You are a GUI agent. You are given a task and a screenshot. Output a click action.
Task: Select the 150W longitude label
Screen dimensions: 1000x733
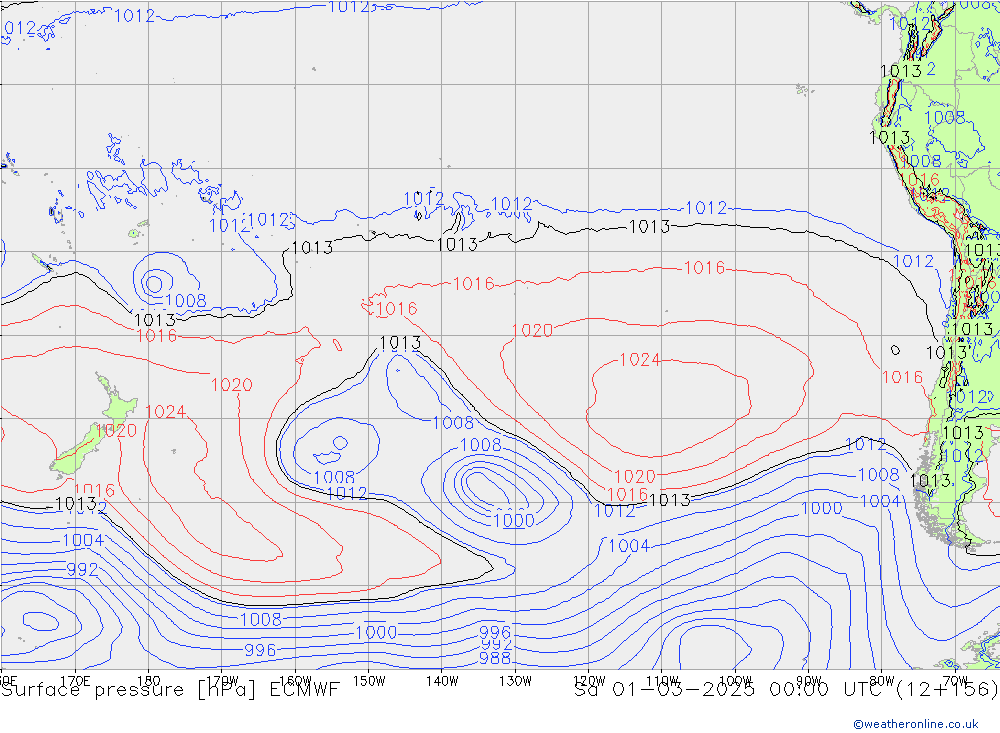(369, 681)
